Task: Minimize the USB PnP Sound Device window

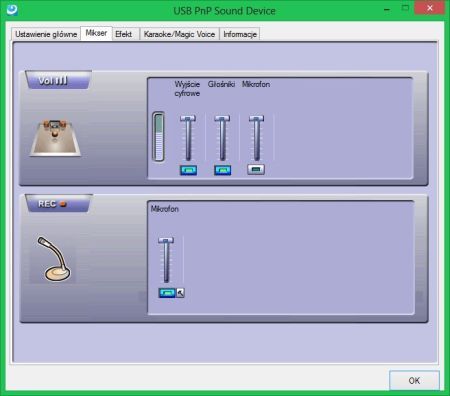Action: [387, 9]
